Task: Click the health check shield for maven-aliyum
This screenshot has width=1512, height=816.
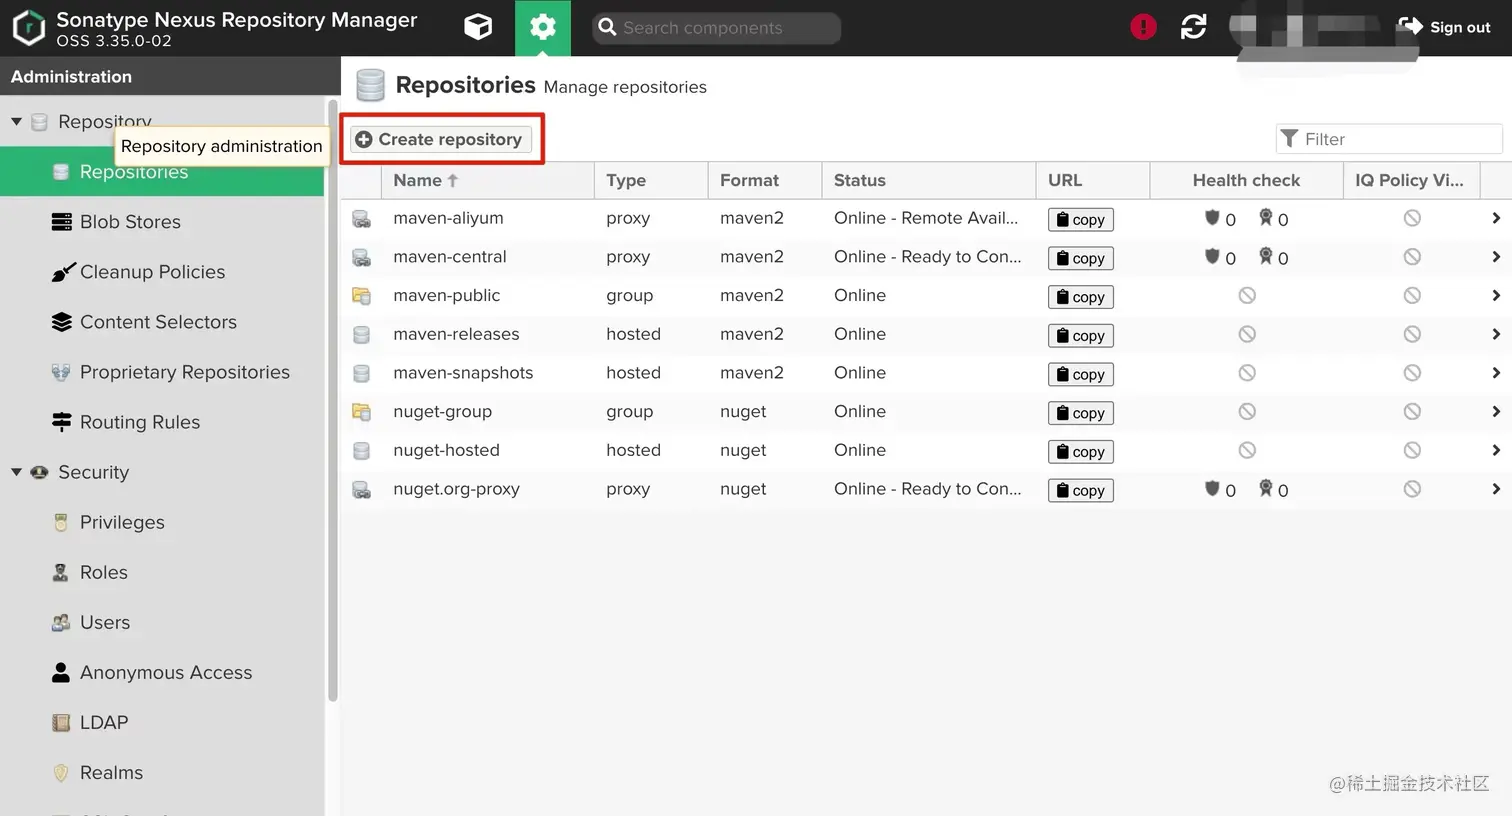Action: [1212, 218]
